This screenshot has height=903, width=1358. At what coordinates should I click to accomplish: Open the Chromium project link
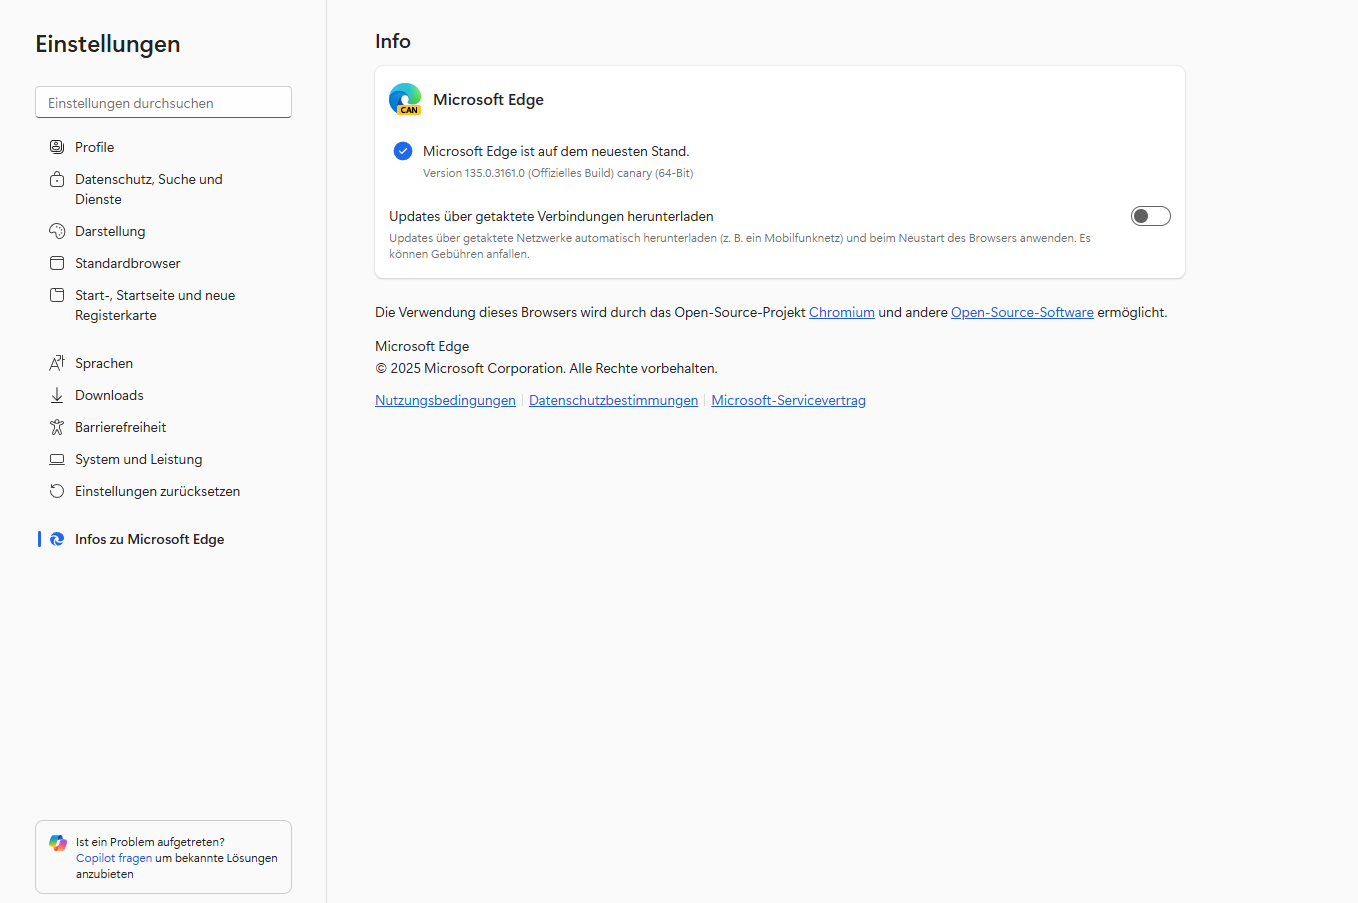(x=841, y=312)
